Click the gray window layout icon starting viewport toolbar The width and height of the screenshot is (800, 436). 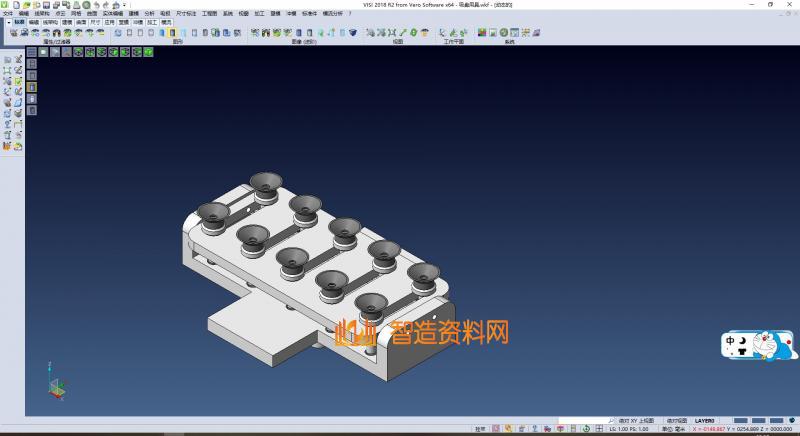point(32,52)
